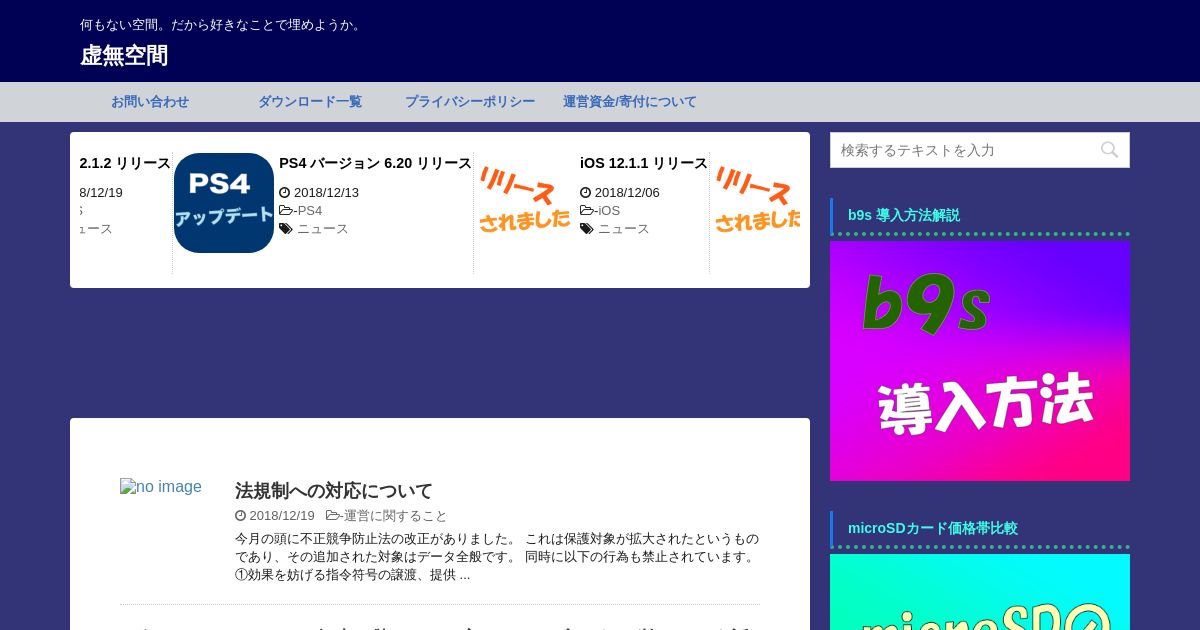Open iOS 12.1.1 リリース article
This screenshot has width=1200, height=630.
[643, 163]
